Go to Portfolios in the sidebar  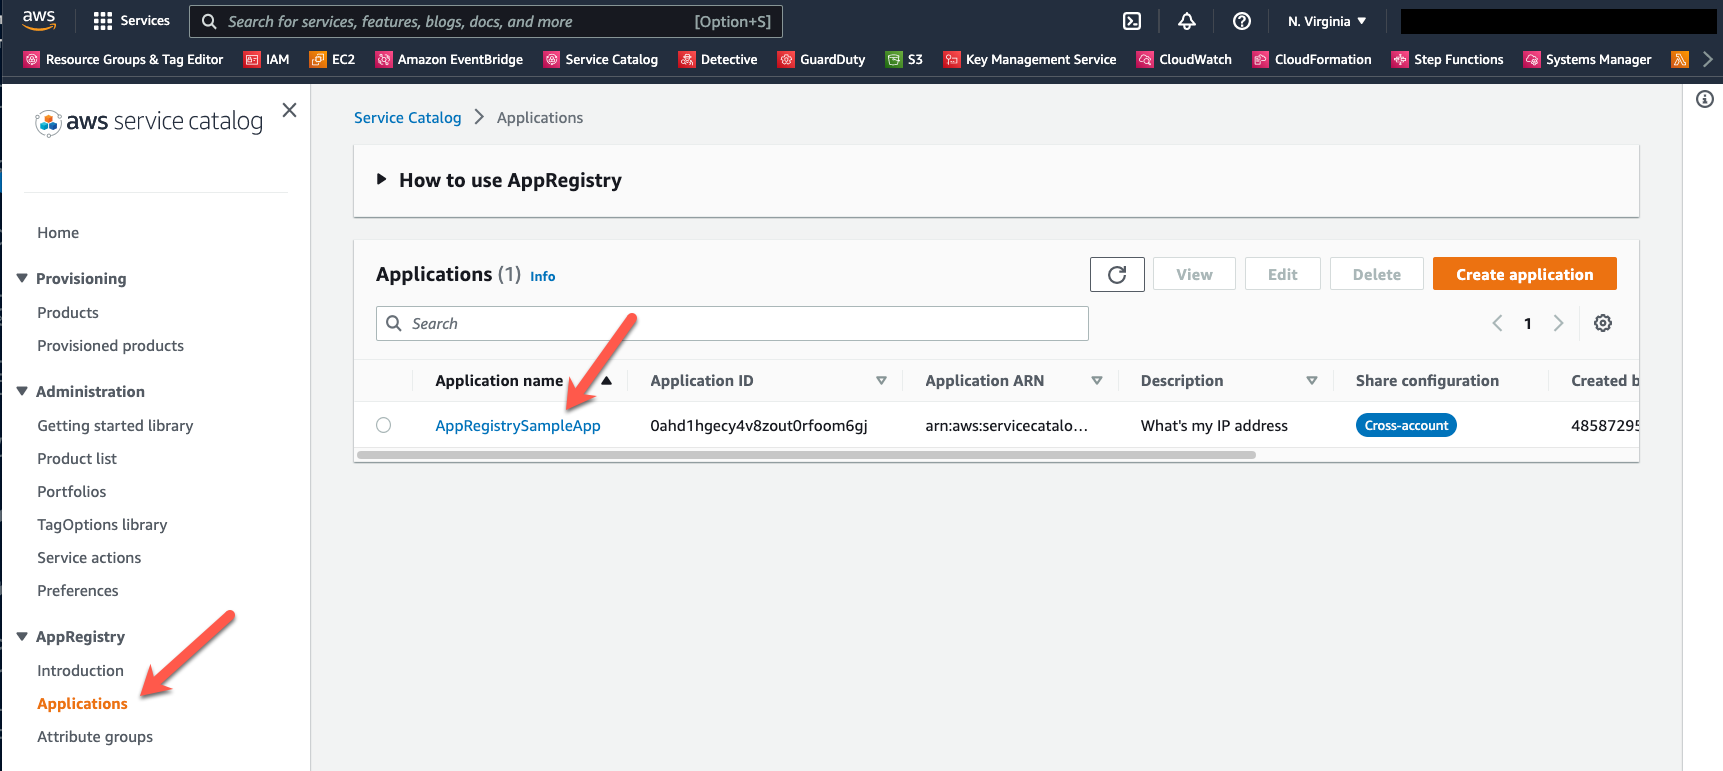[72, 492]
